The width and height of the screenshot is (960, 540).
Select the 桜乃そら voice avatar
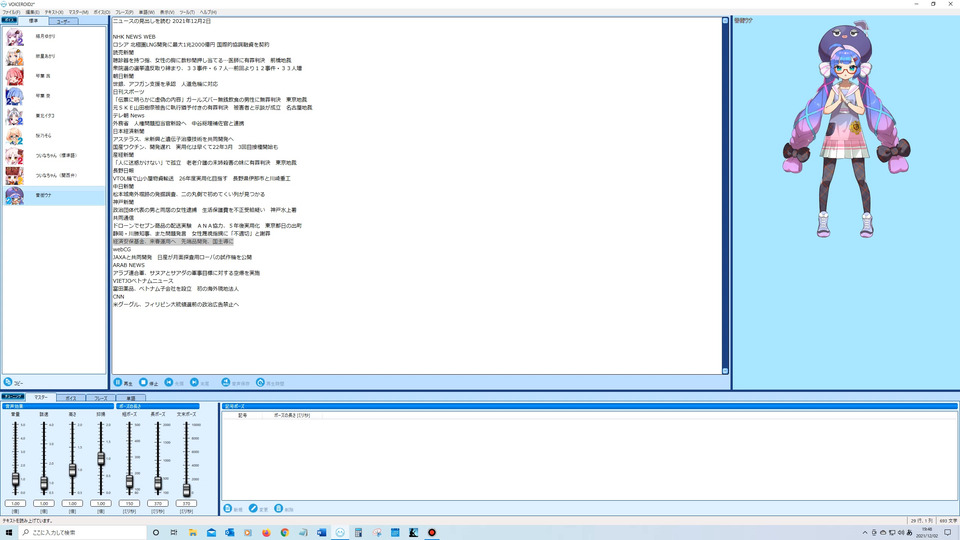click(x=15, y=136)
